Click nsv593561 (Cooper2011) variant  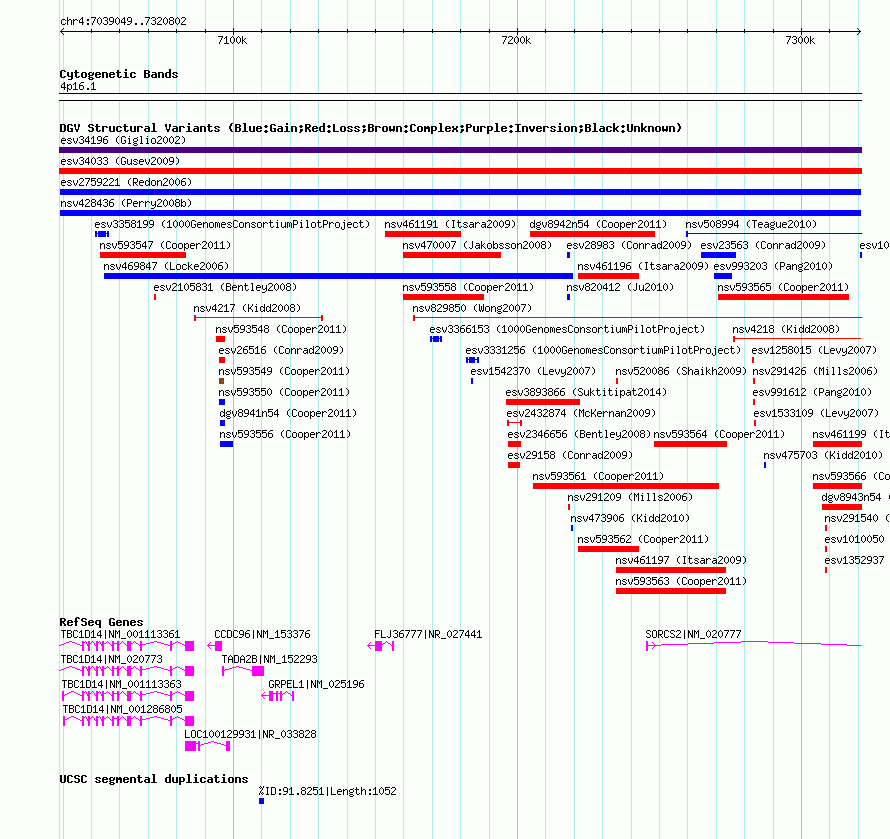coord(625,486)
